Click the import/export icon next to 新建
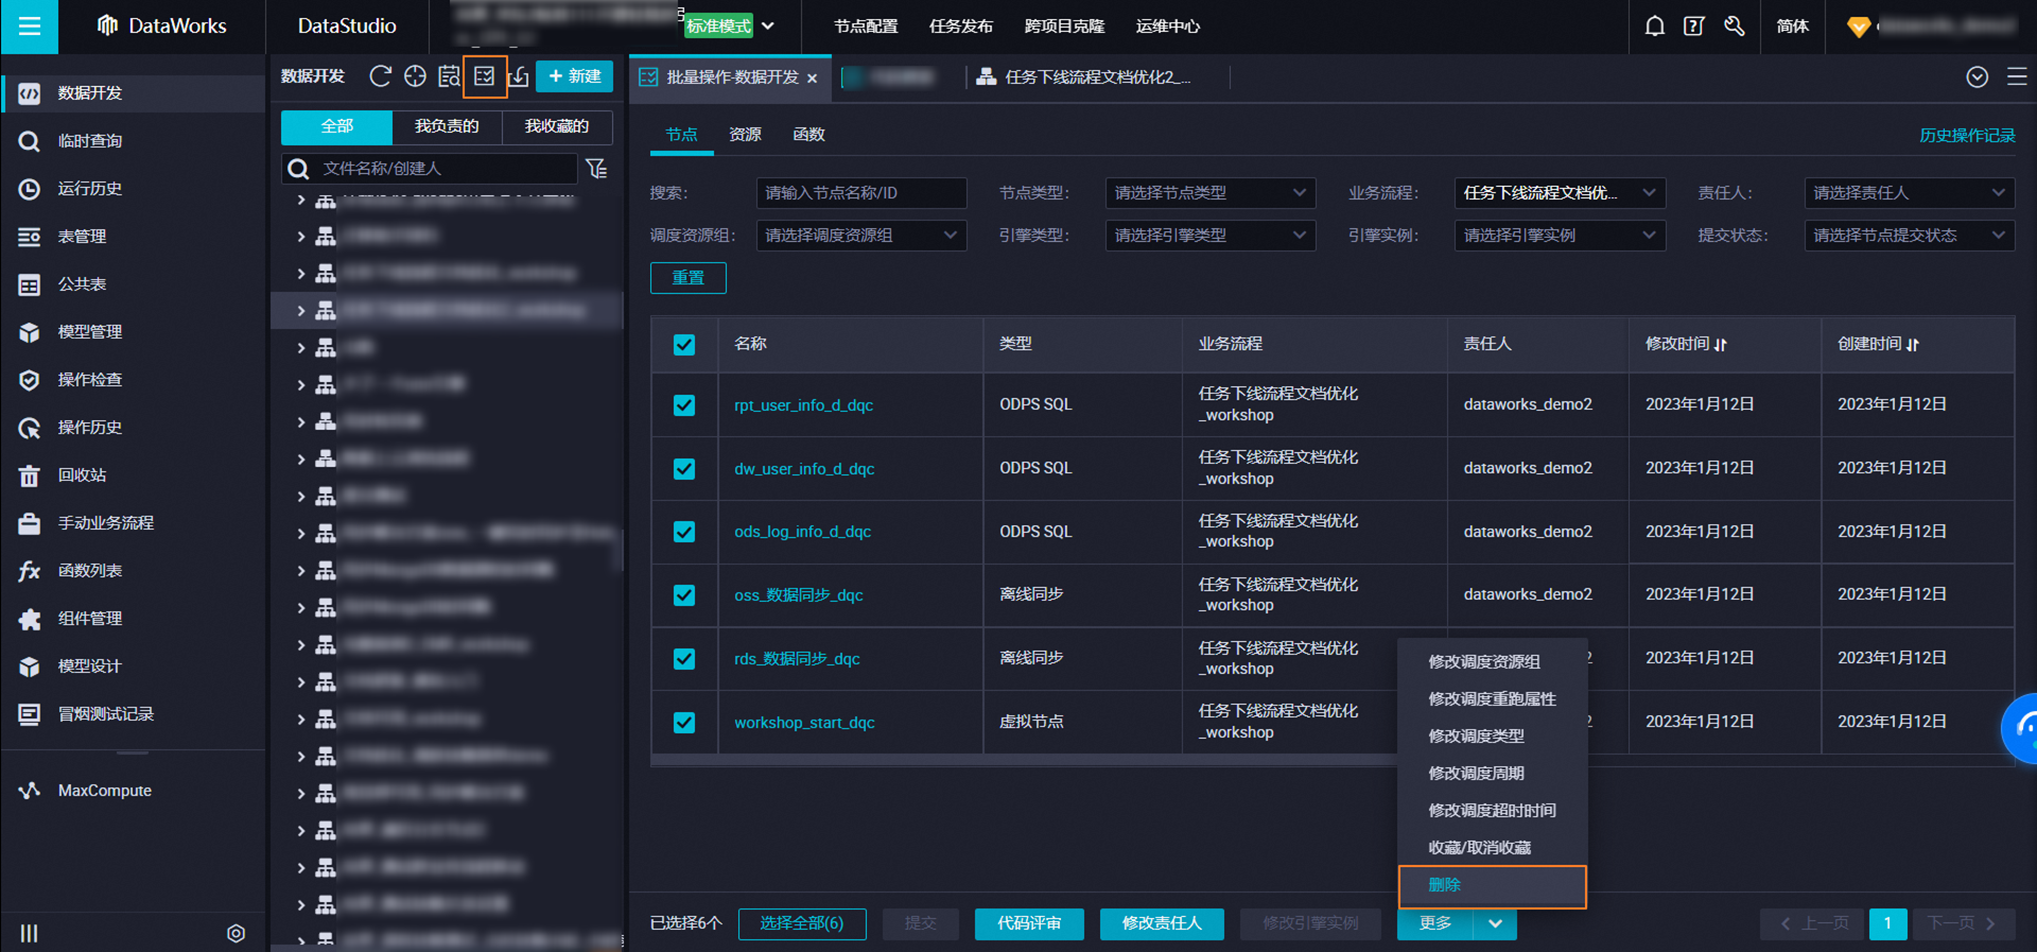Screen dimensions: 2037x952 click(519, 76)
